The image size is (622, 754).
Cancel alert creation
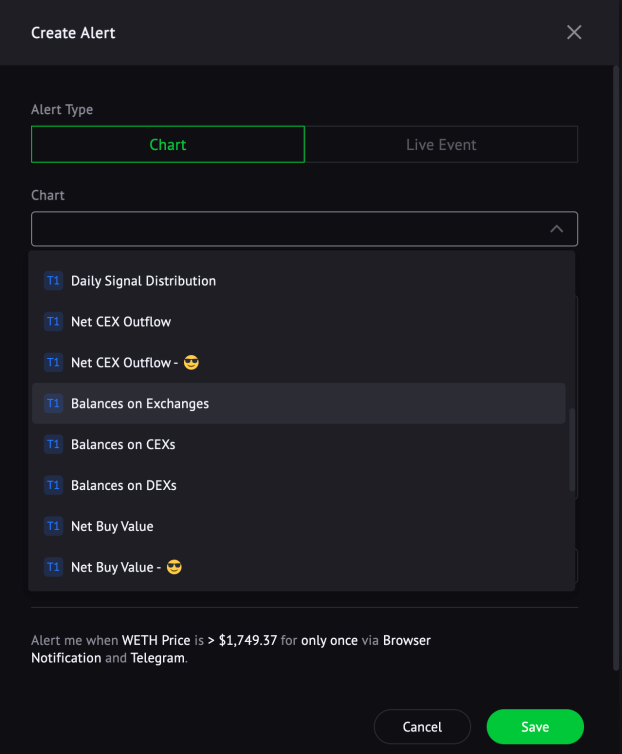[422, 727]
